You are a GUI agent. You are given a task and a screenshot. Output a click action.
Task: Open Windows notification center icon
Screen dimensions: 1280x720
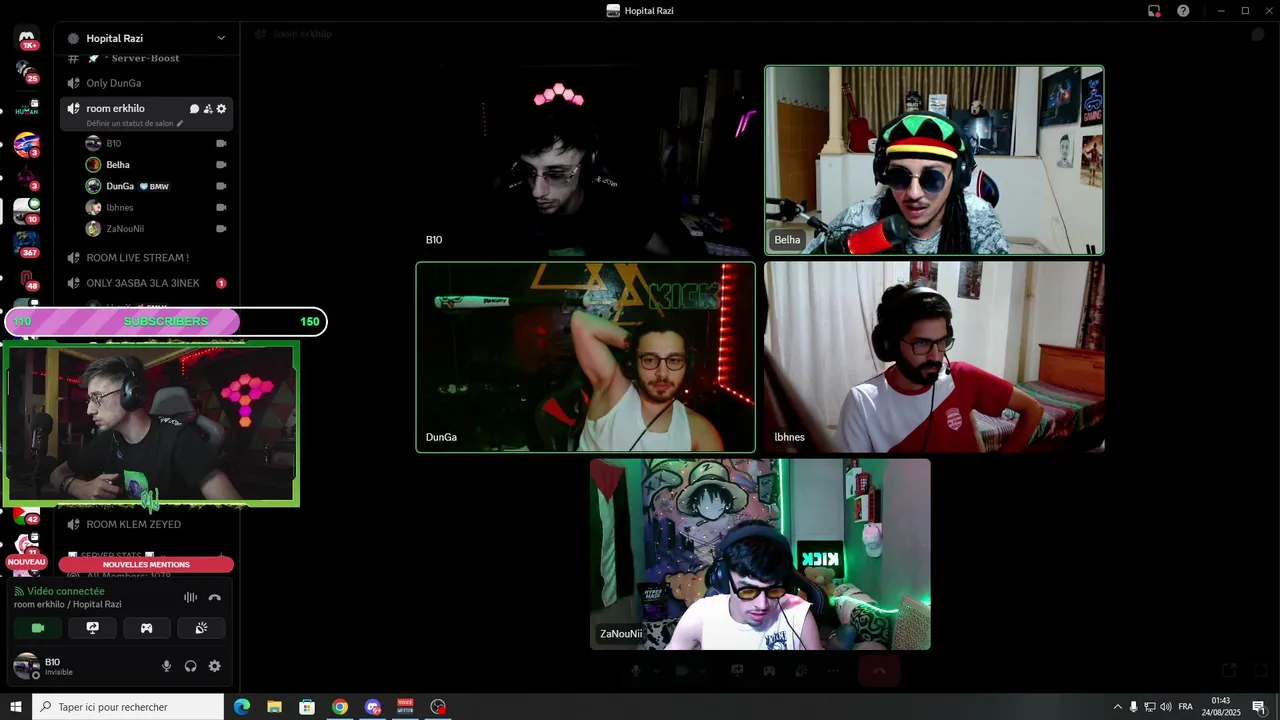1259,707
